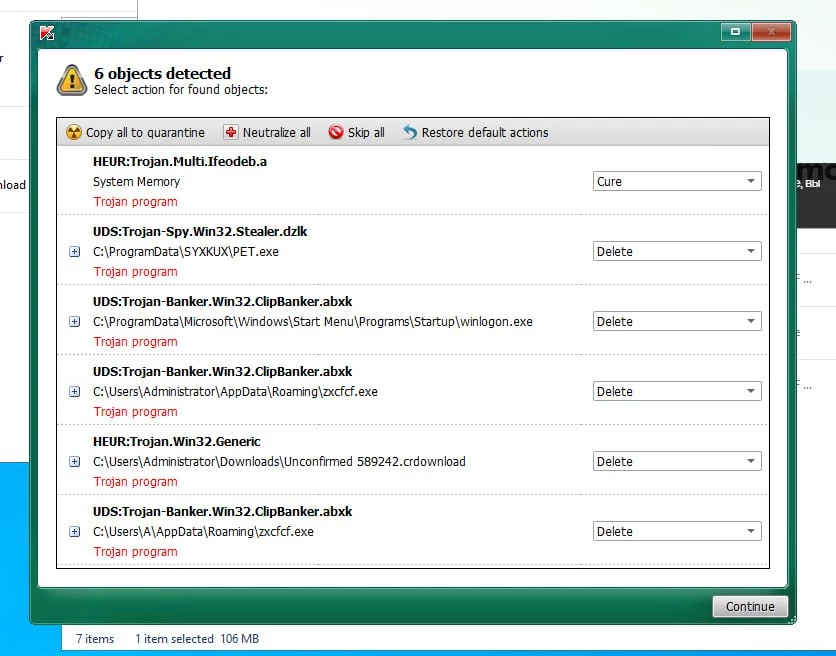This screenshot has height=656, width=836.
Task: Click the Copy all to quarantine radiation icon
Action: click(x=74, y=132)
